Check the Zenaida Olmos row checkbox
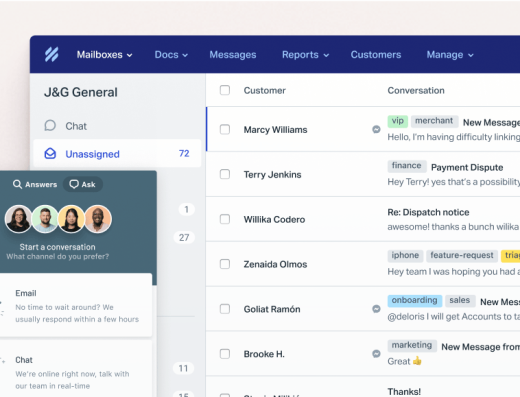 pyautogui.click(x=225, y=264)
